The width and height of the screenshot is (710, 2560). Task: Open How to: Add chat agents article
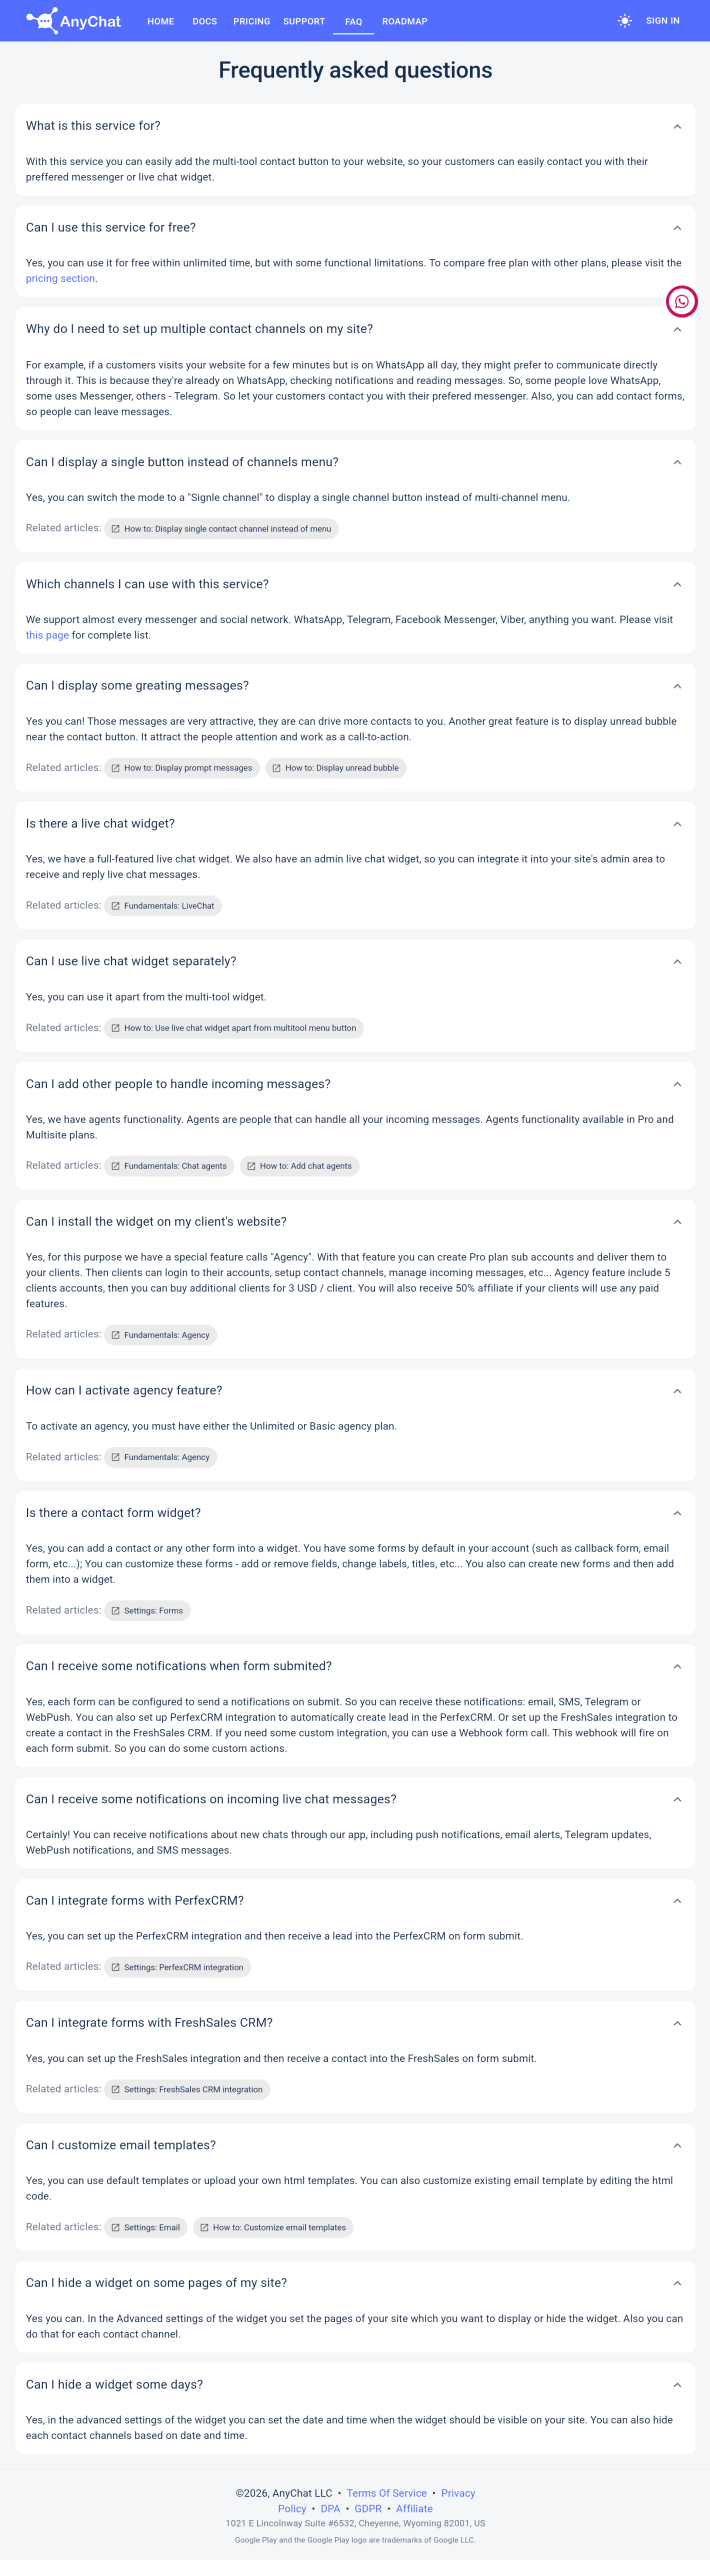tap(300, 1166)
